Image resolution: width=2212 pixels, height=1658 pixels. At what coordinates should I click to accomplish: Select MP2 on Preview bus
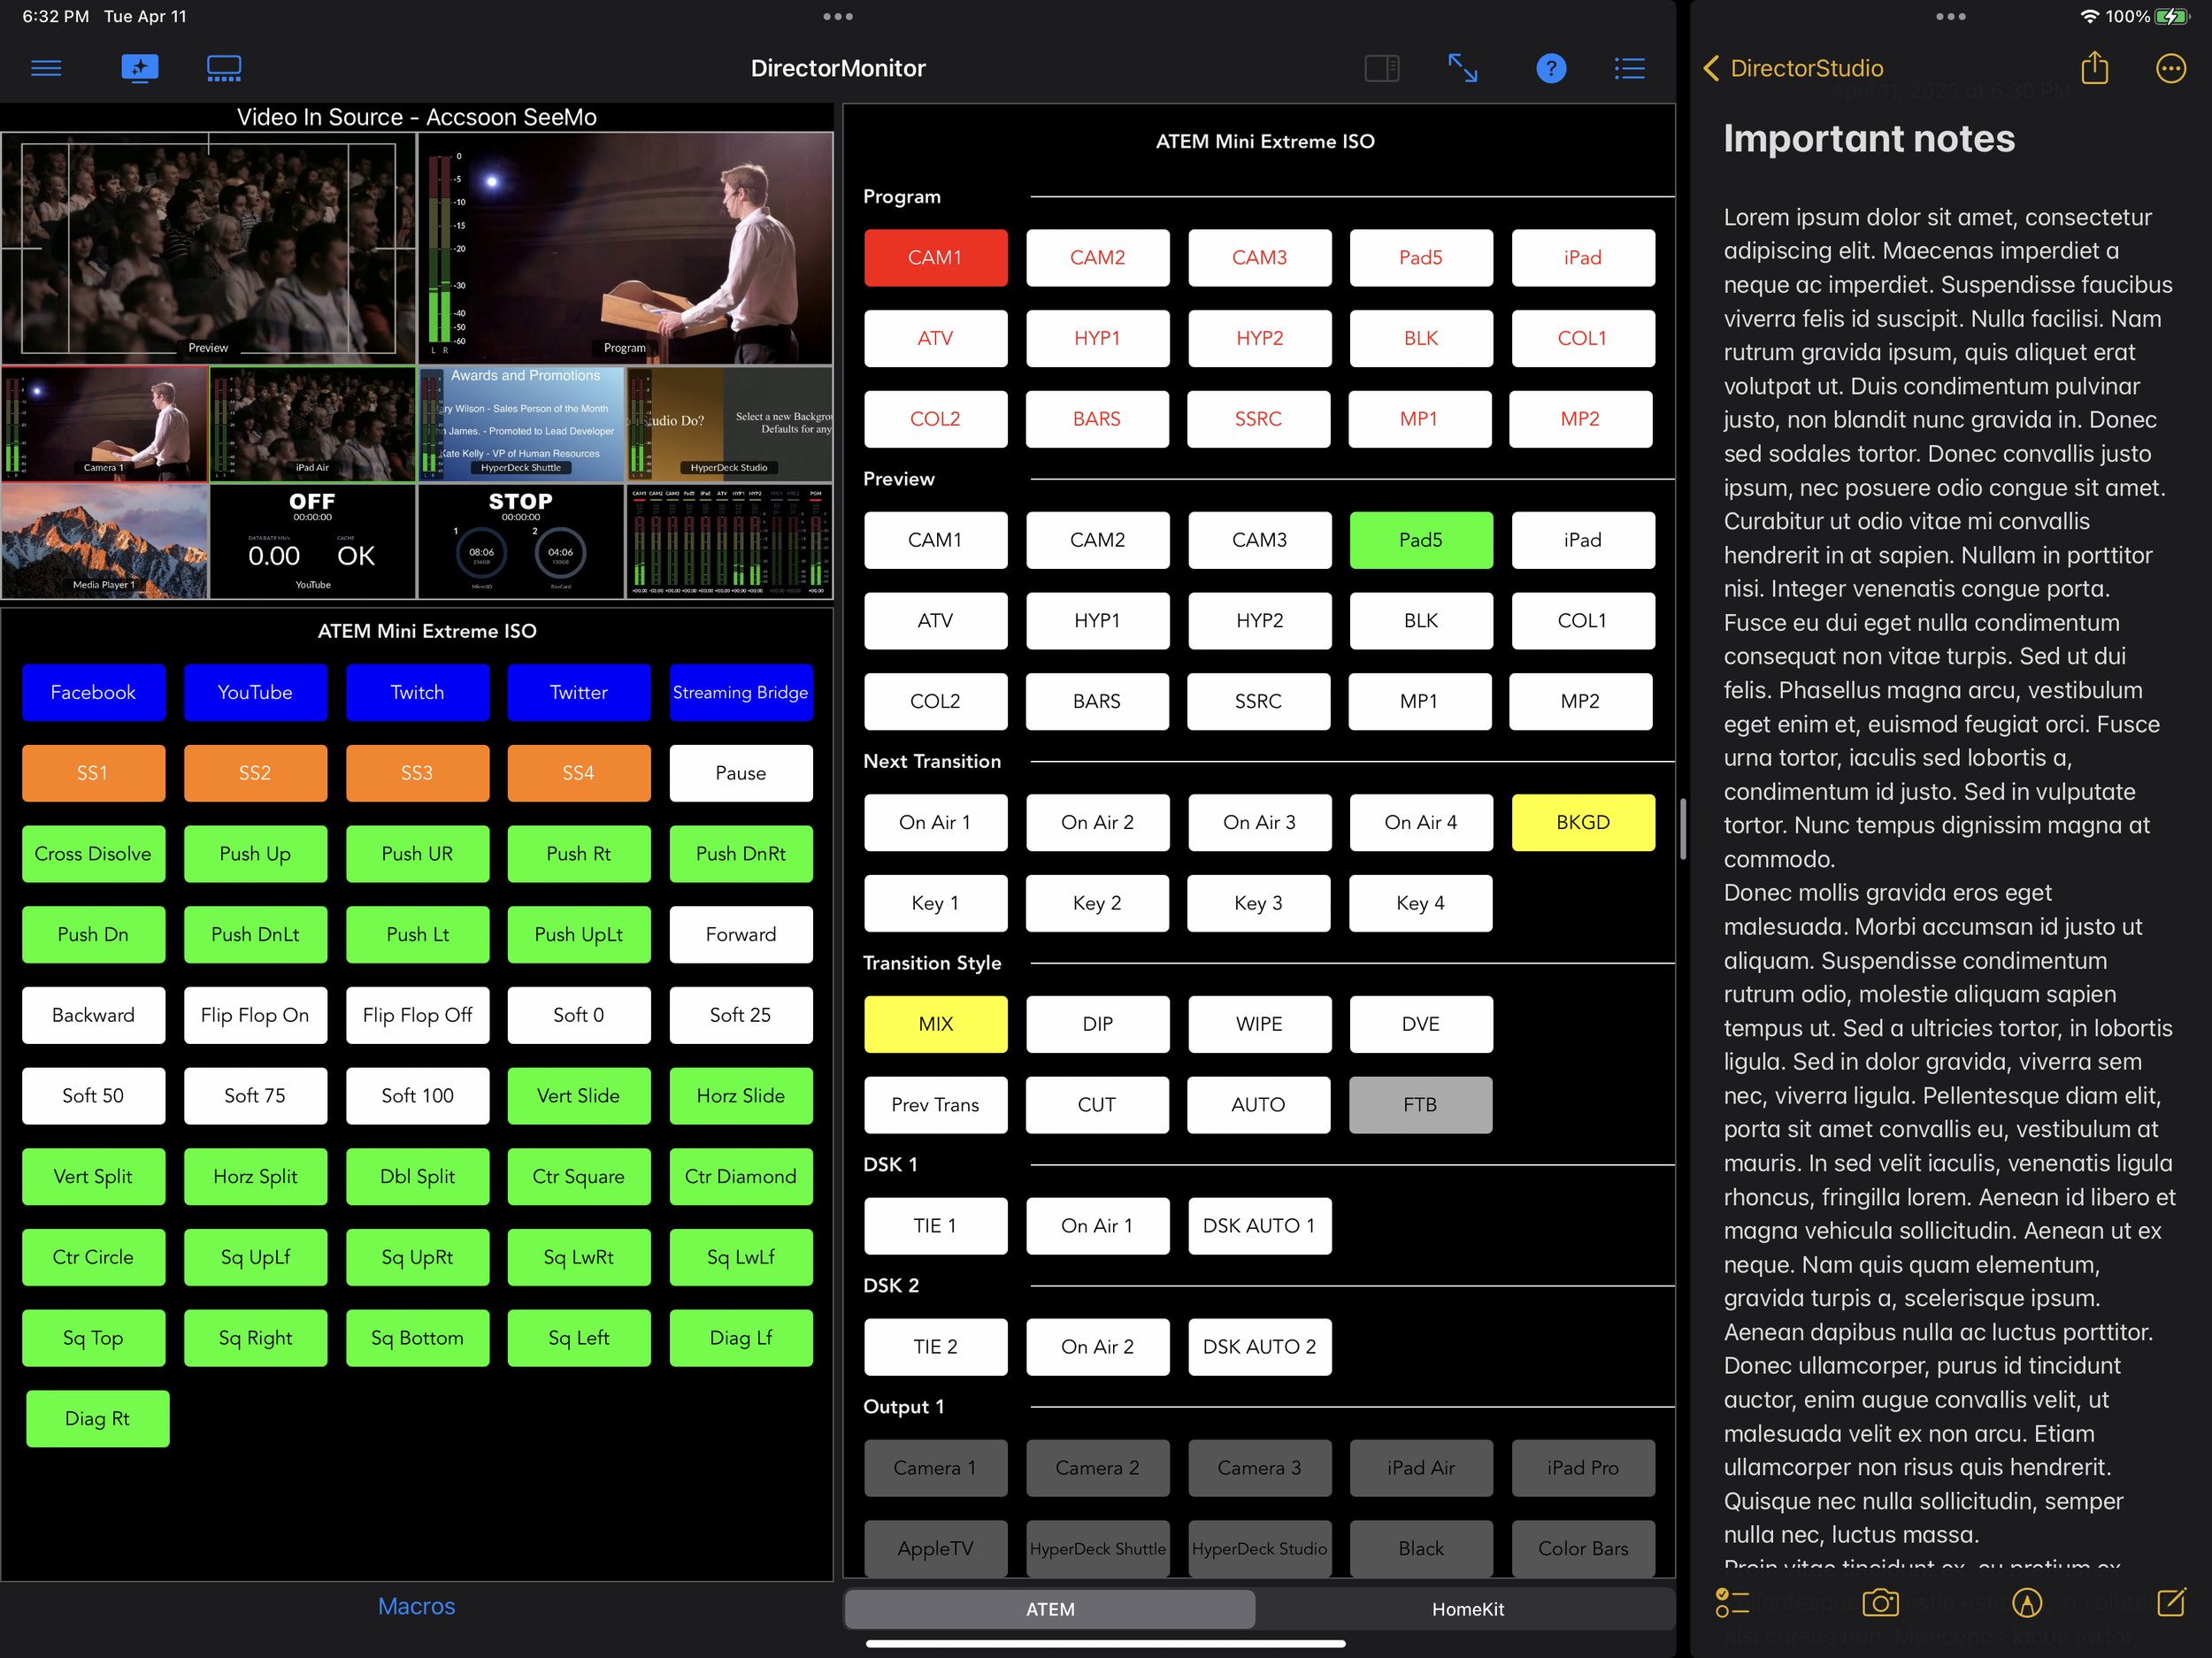coord(1580,701)
